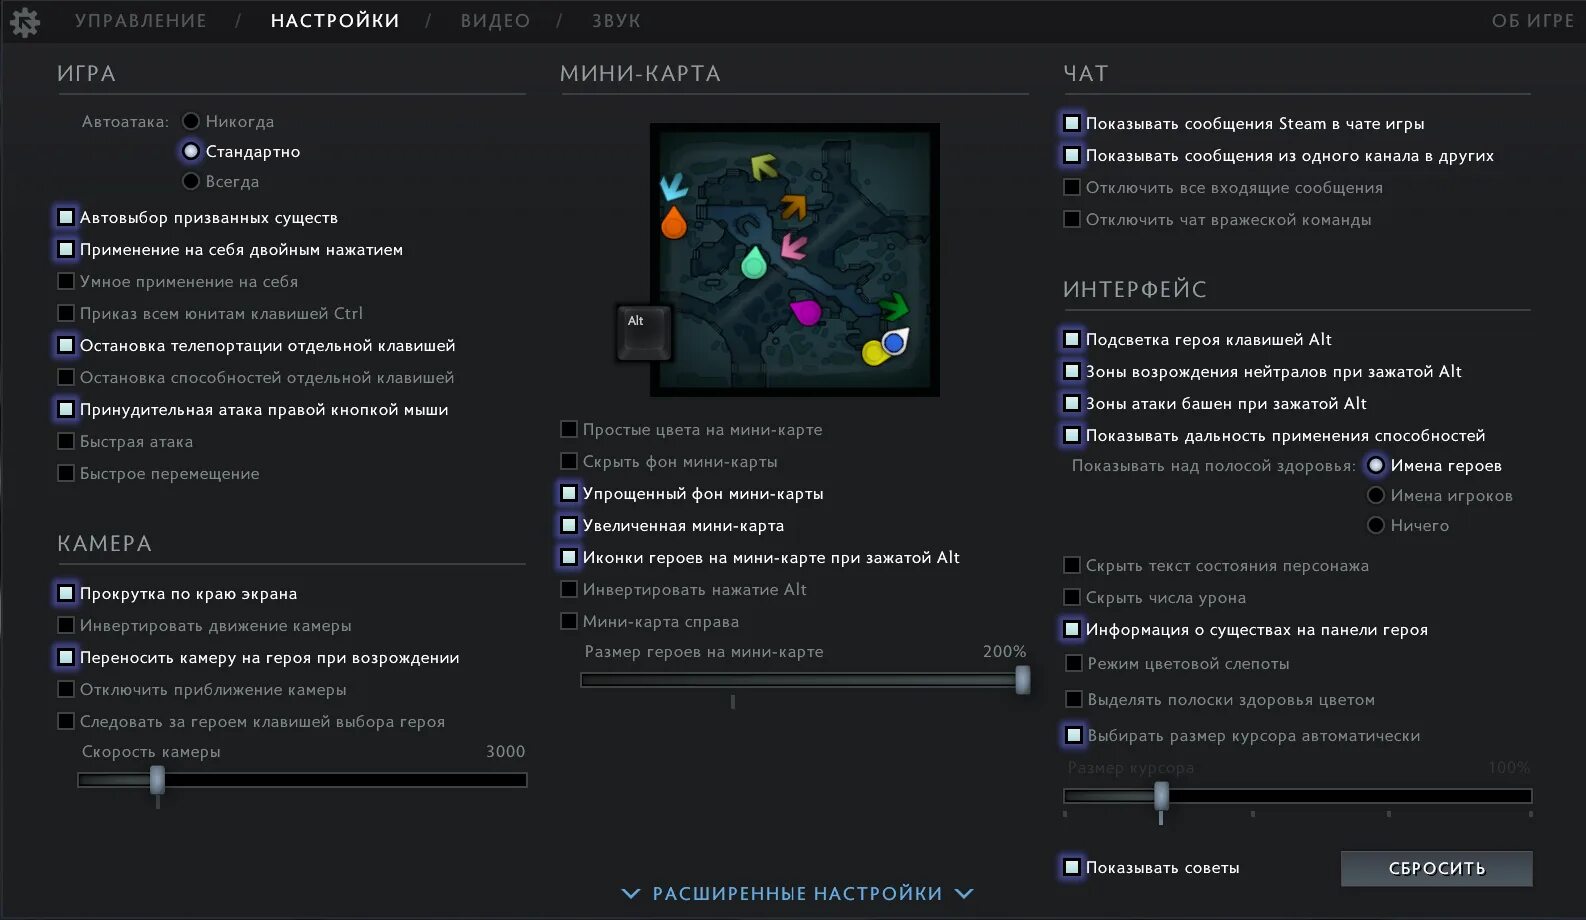Image resolution: width=1586 pixels, height=920 pixels.
Task: Click the settings gear icon
Action: (x=24, y=22)
